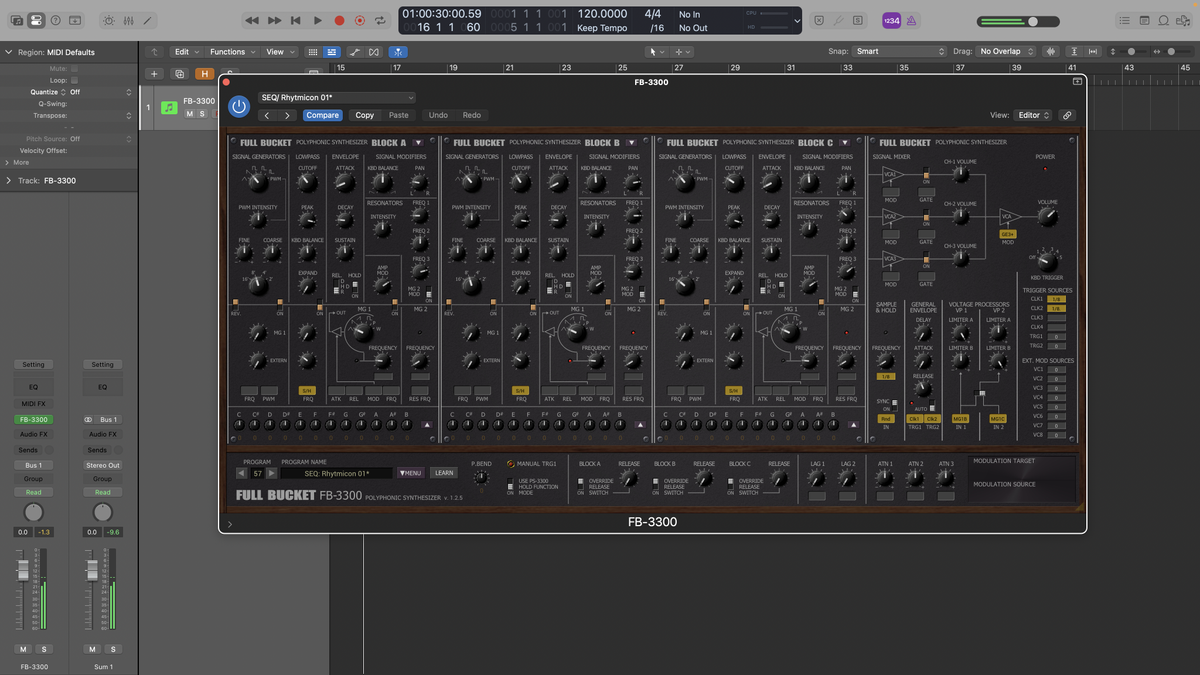1200x675 pixels.
Task: Click the red Record button
Action: tap(339, 20)
